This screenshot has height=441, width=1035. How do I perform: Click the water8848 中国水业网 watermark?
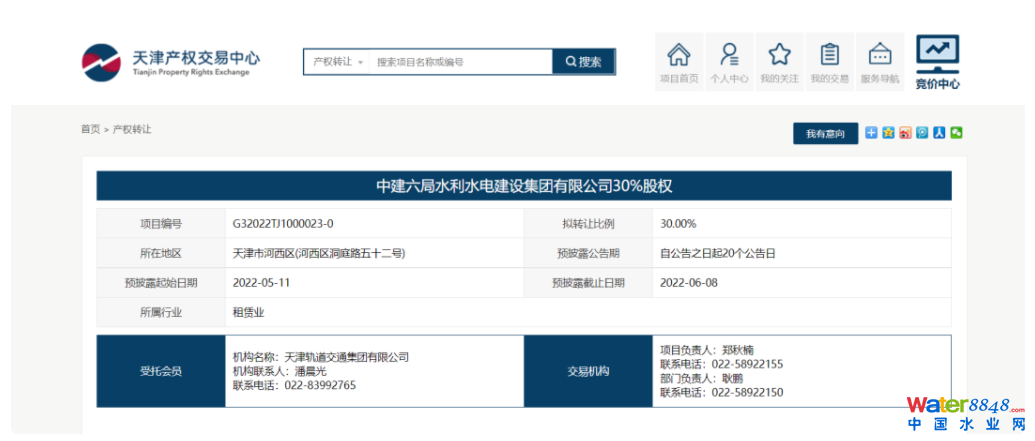964,414
